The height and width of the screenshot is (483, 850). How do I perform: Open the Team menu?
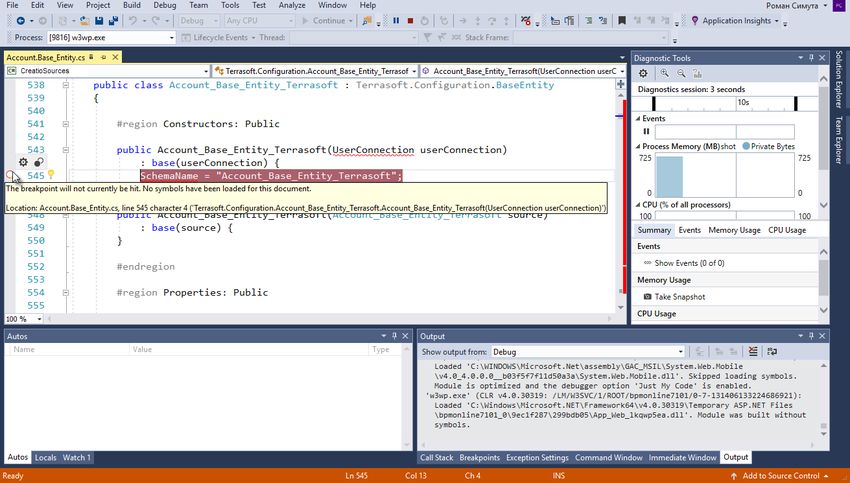point(198,5)
